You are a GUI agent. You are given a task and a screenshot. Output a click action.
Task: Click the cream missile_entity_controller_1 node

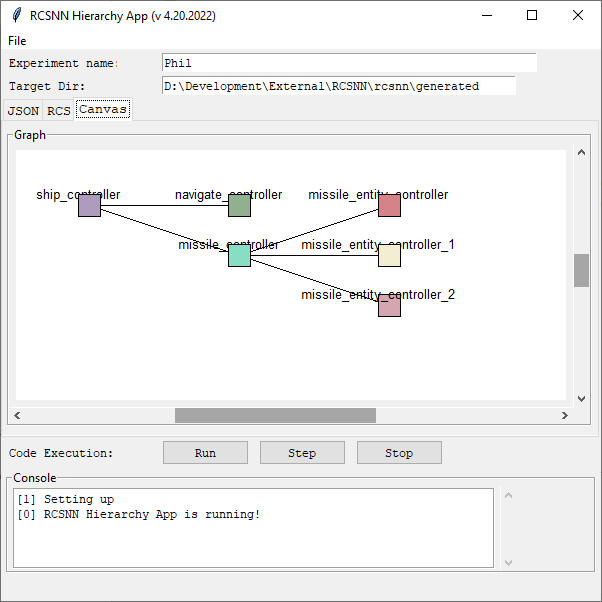[389, 256]
